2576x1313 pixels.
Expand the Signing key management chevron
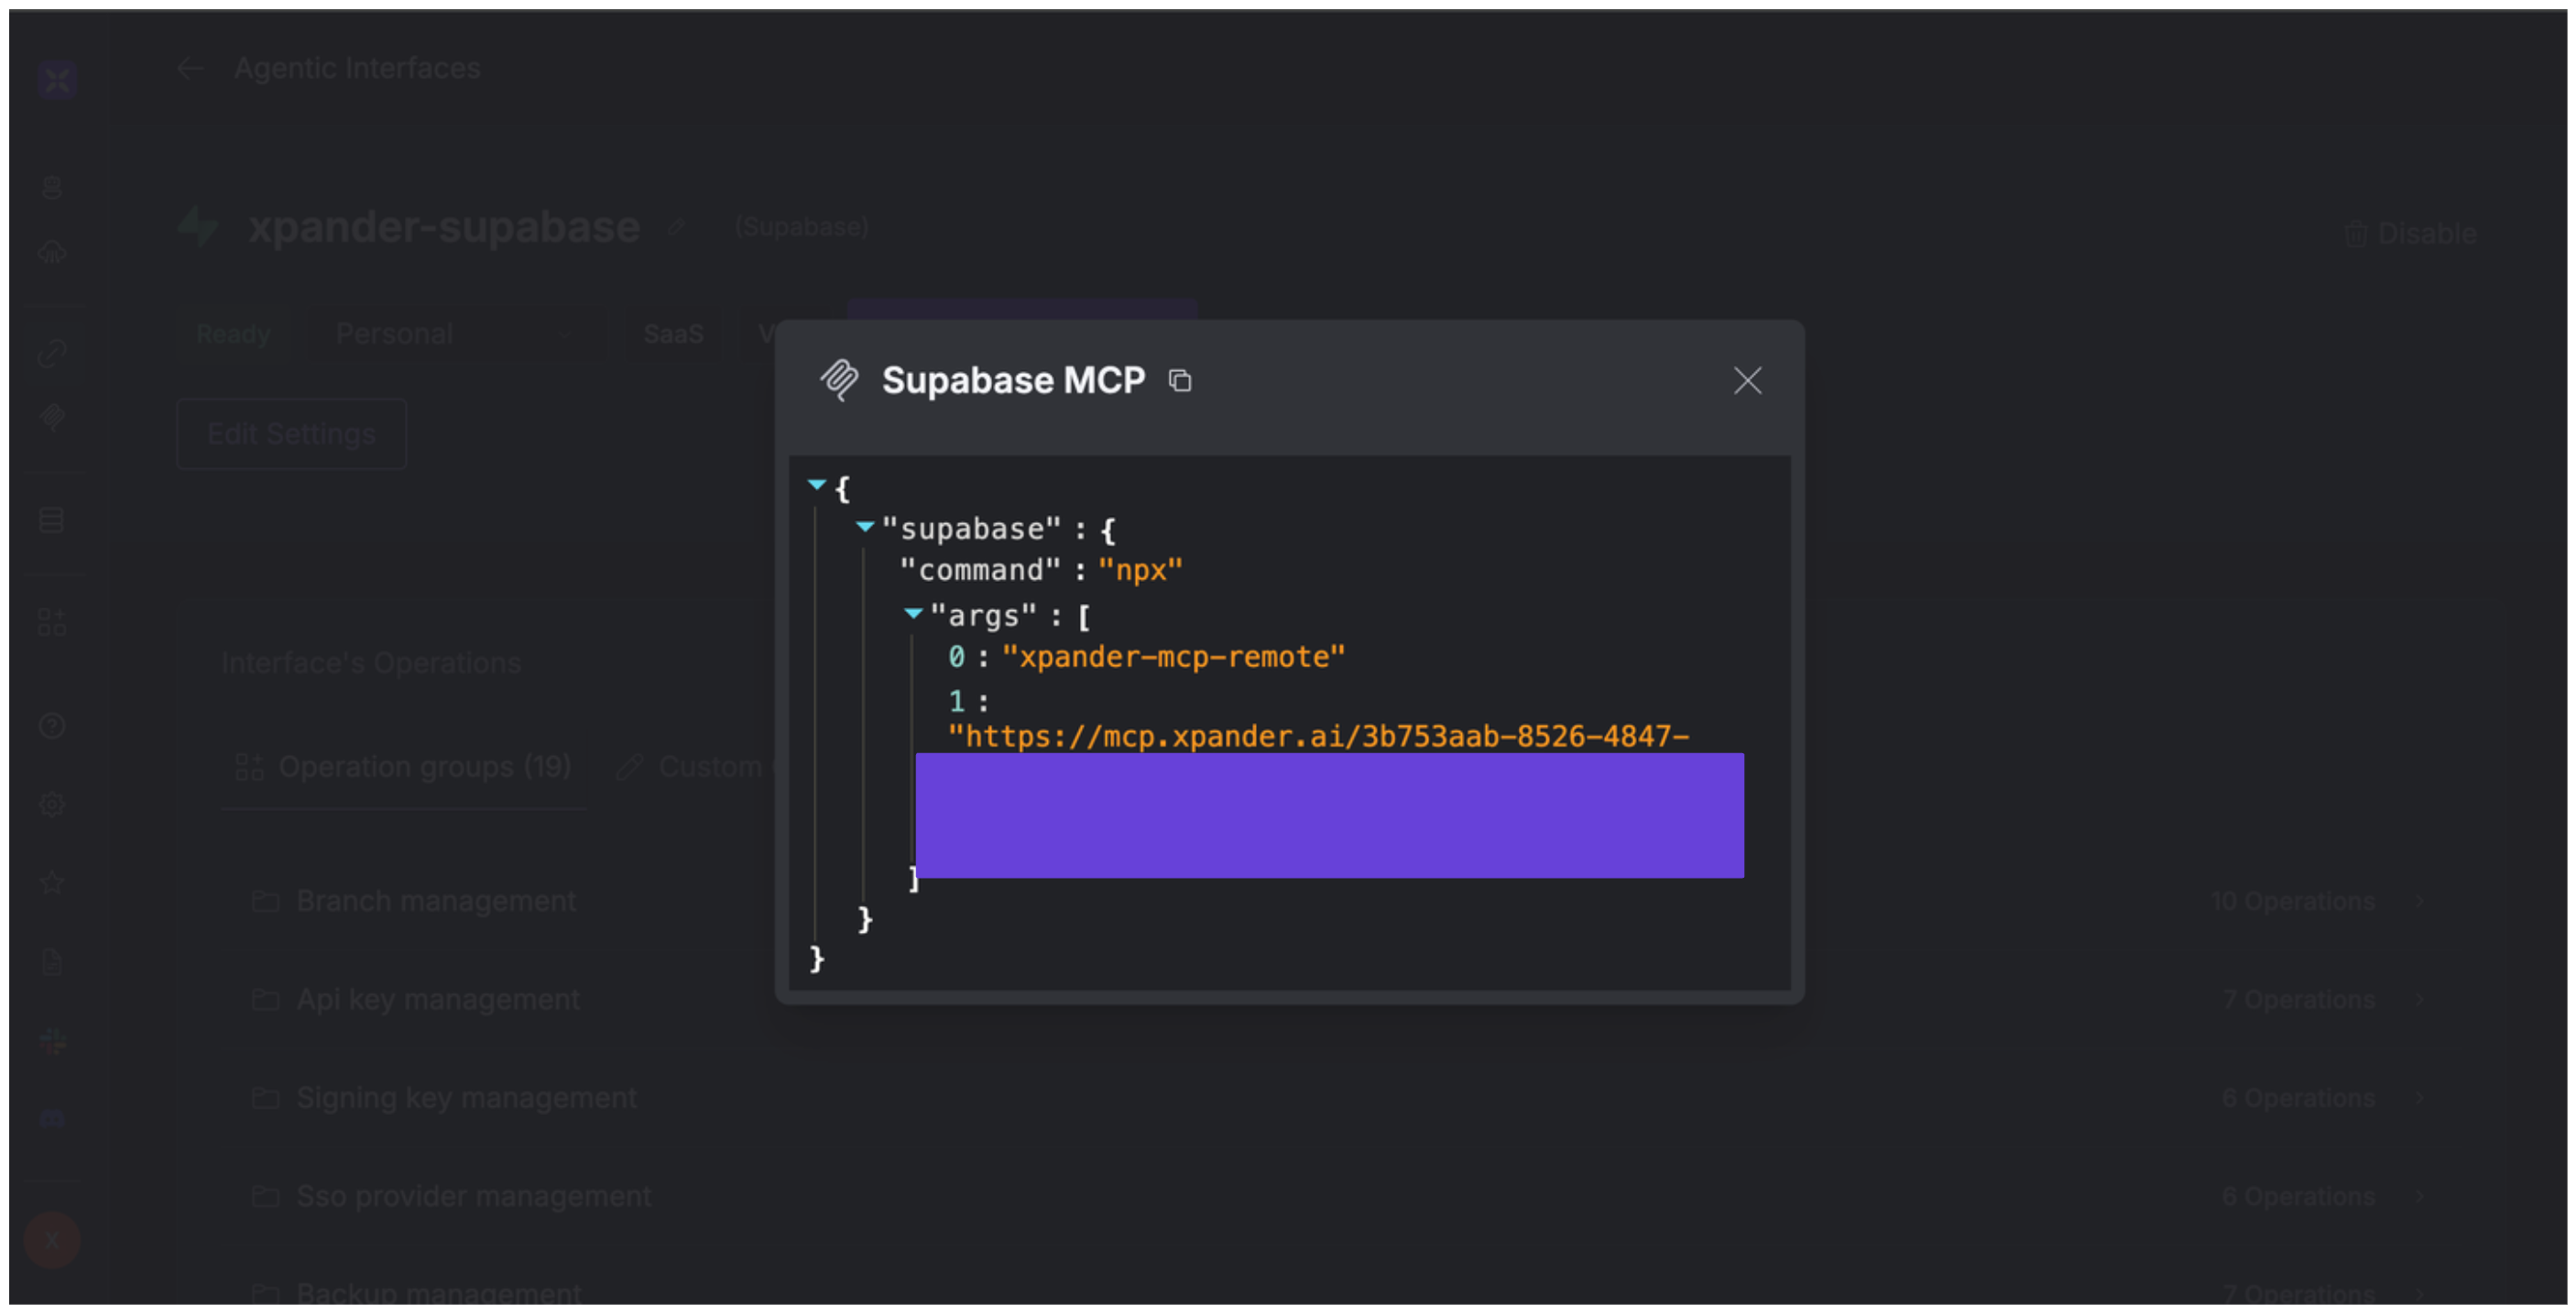[2420, 1098]
